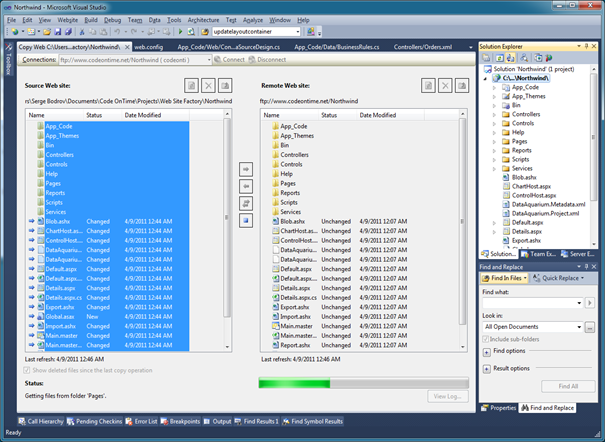
Task: Click the synchronize selected files icon
Action: (x=246, y=203)
